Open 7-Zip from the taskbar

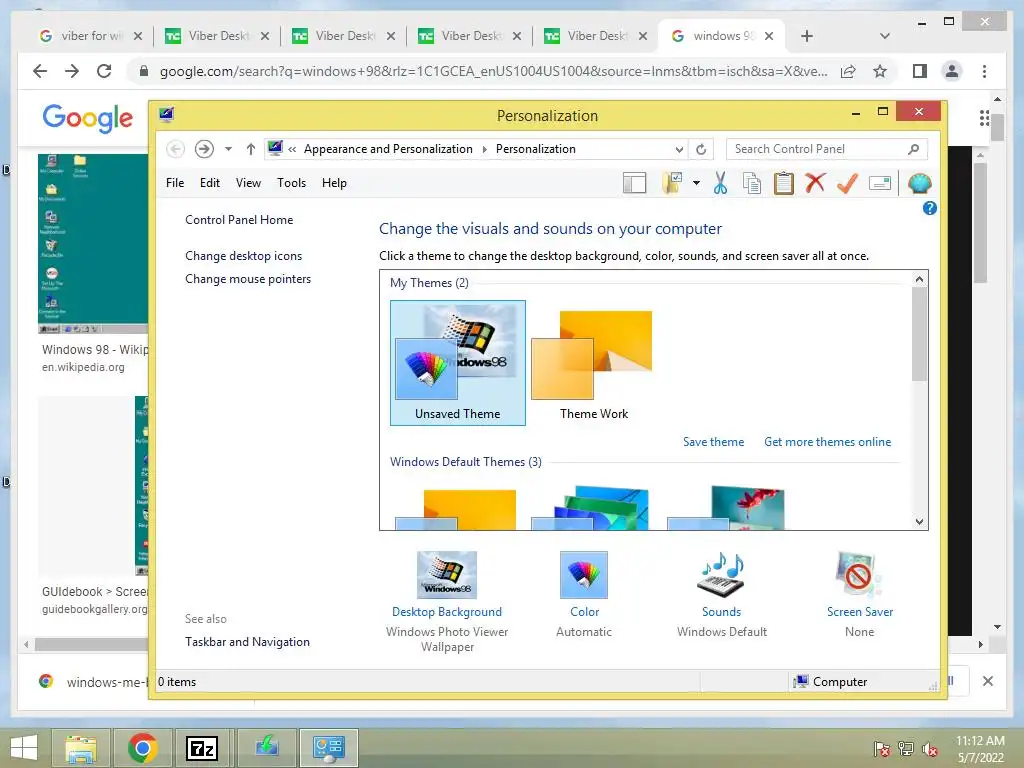point(202,748)
